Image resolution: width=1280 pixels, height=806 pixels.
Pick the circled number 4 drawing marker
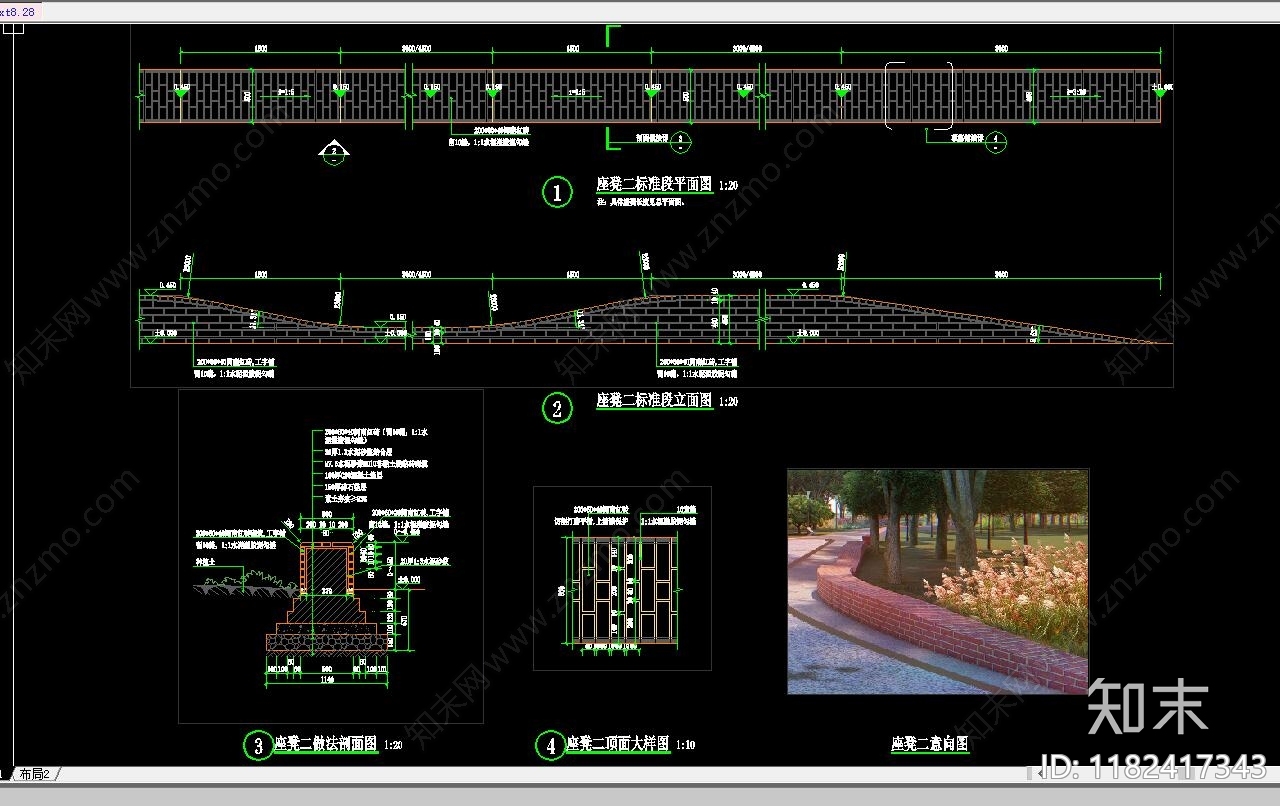[550, 745]
